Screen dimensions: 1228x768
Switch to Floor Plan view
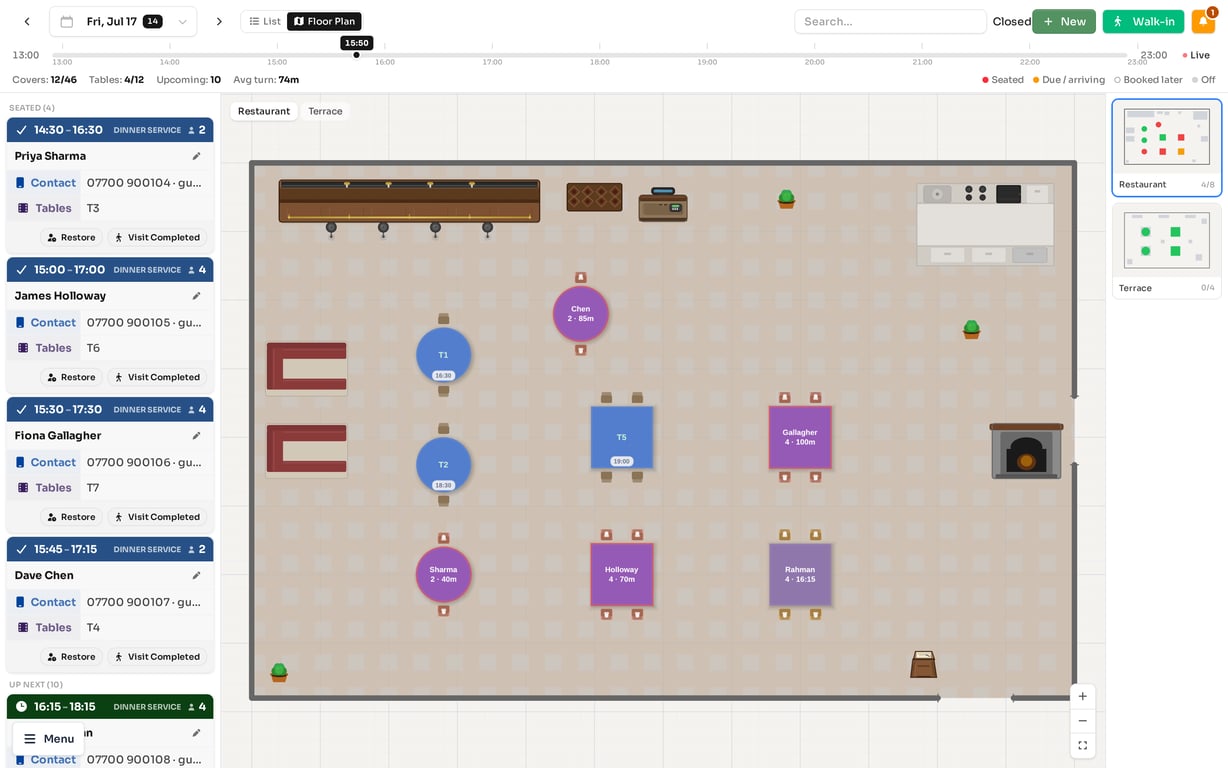(x=324, y=21)
